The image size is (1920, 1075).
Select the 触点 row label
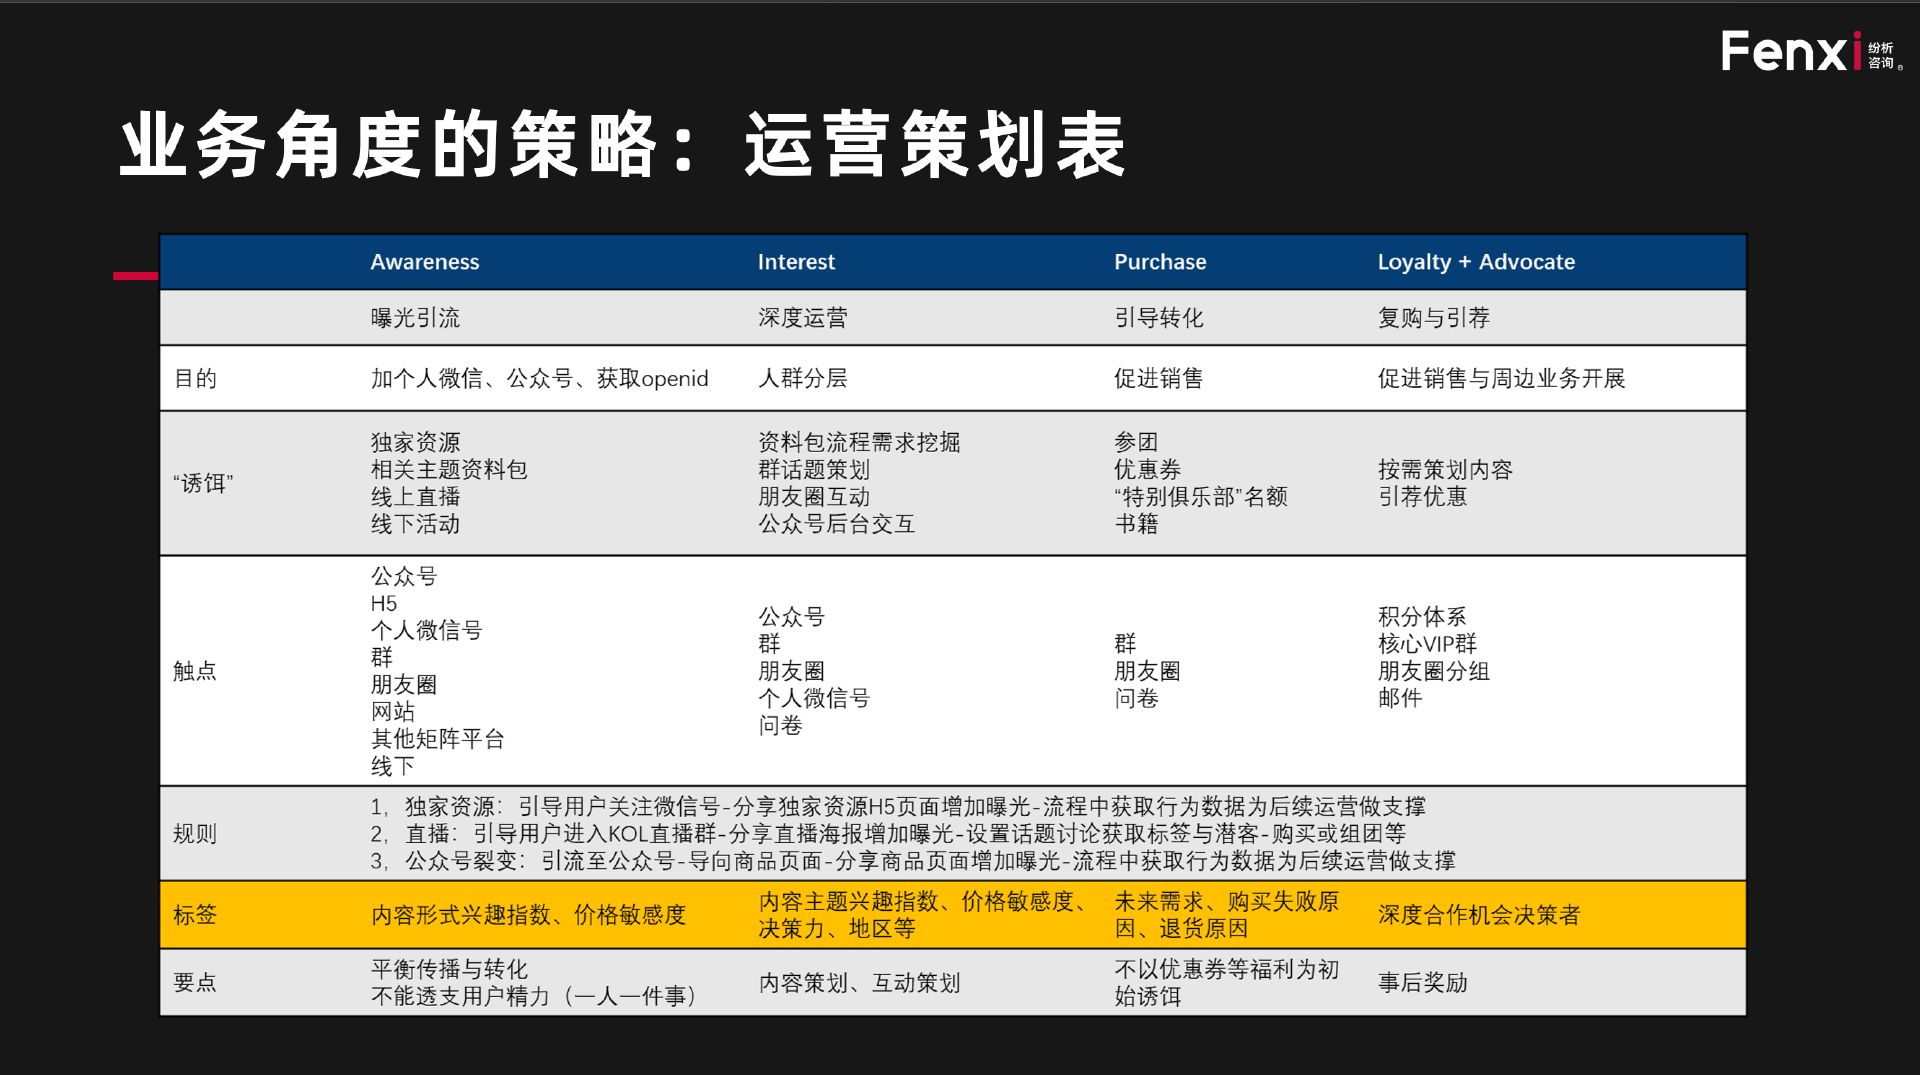[x=195, y=671]
